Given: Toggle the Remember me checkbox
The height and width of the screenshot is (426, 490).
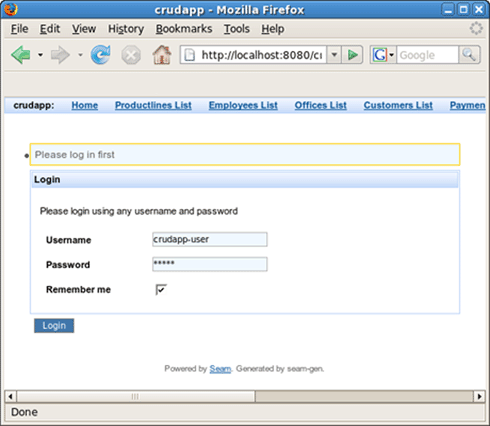Looking at the screenshot, I should point(161,289).
